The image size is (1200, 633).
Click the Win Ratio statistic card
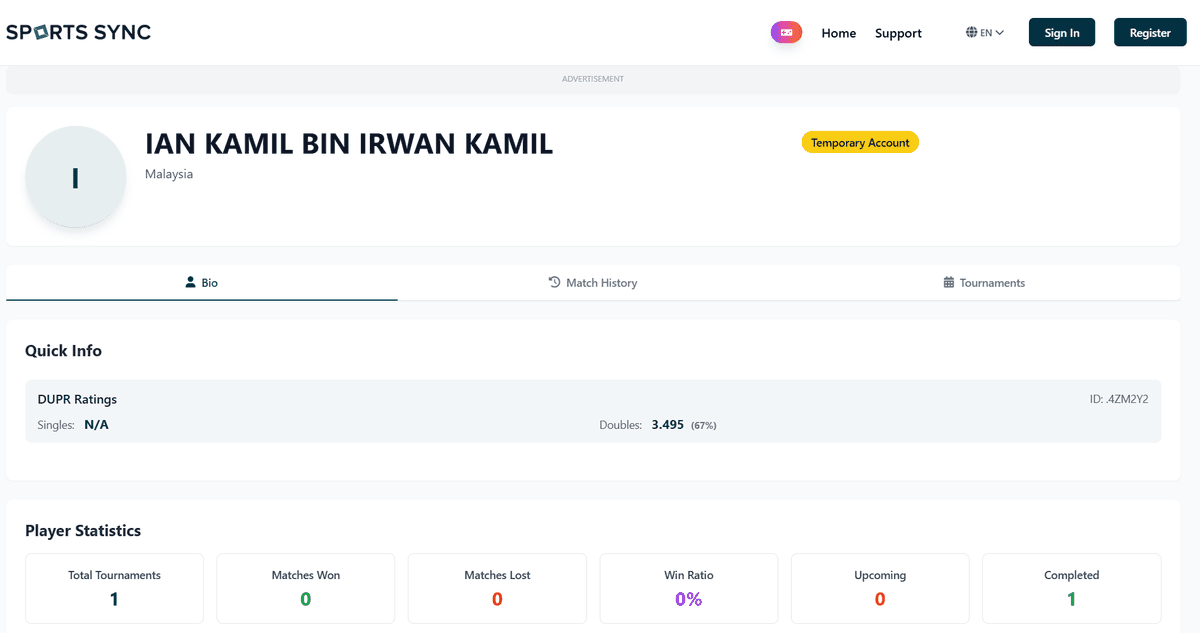tap(688, 588)
